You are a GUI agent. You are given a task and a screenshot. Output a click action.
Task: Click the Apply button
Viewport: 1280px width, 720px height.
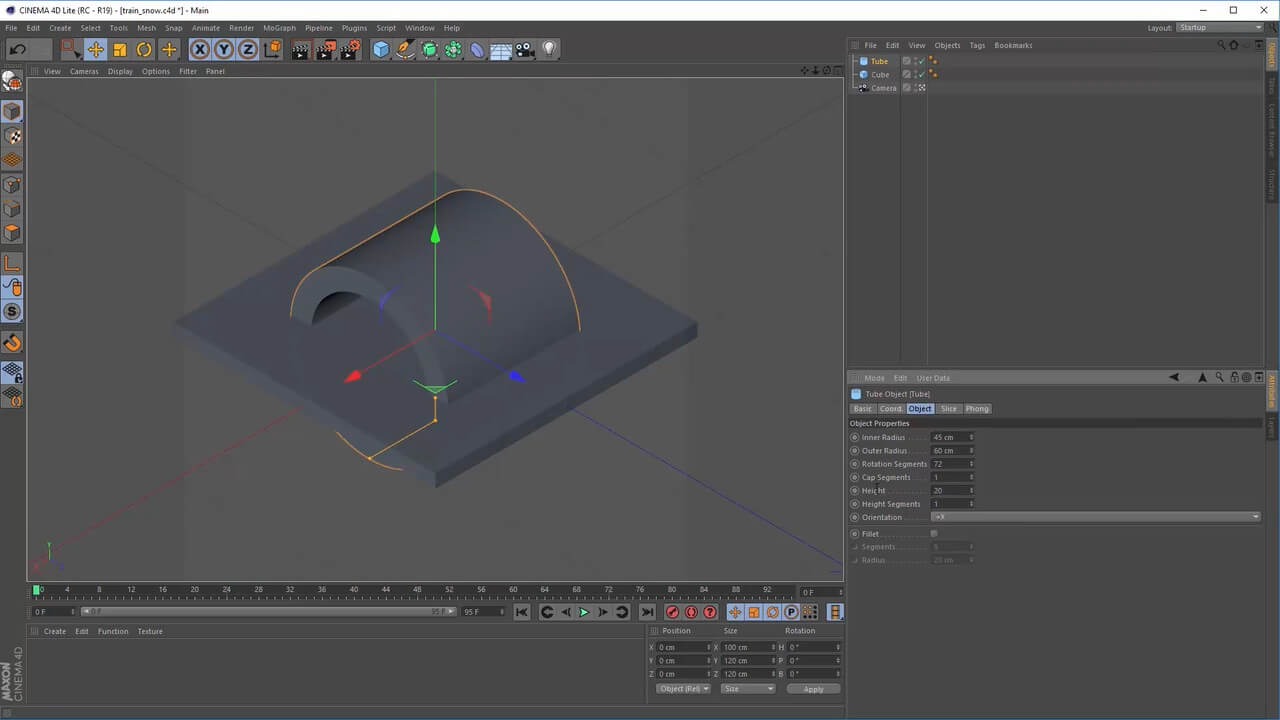[813, 689]
